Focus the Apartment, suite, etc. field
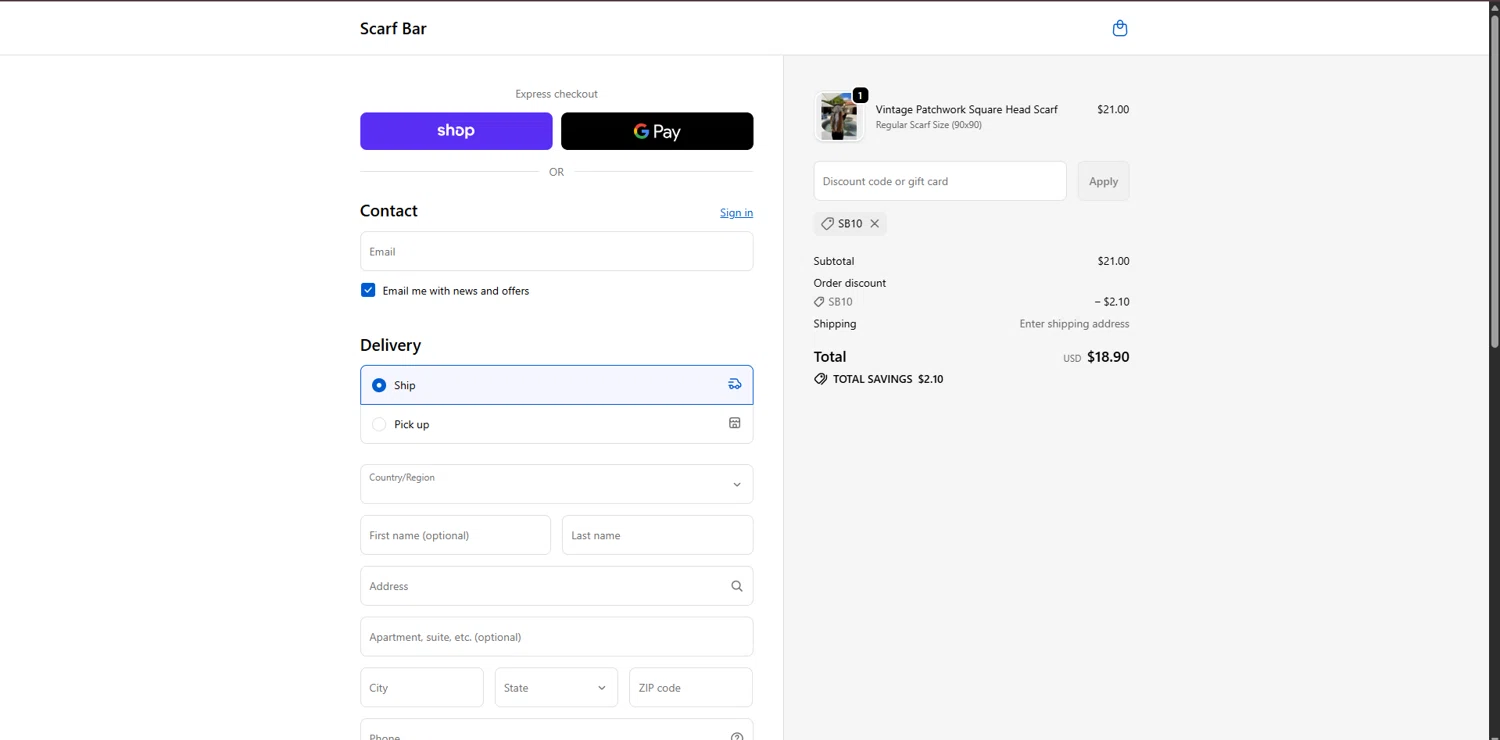 [x=557, y=637]
